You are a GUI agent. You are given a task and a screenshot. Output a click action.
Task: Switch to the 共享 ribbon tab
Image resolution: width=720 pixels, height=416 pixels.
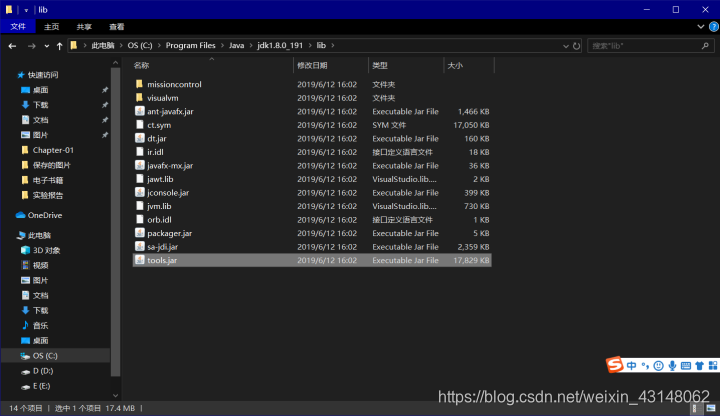coord(84,27)
